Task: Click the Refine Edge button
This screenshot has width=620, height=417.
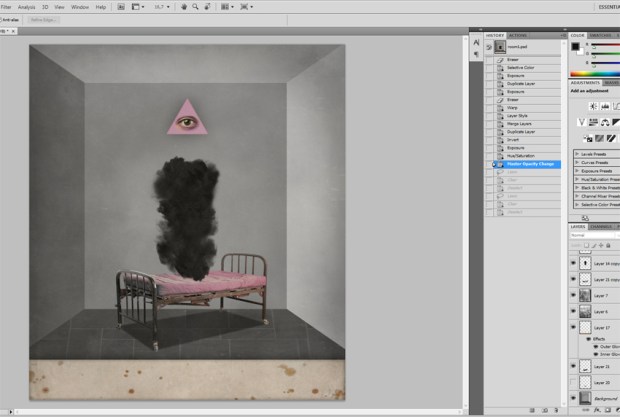Action: pyautogui.click(x=43, y=20)
